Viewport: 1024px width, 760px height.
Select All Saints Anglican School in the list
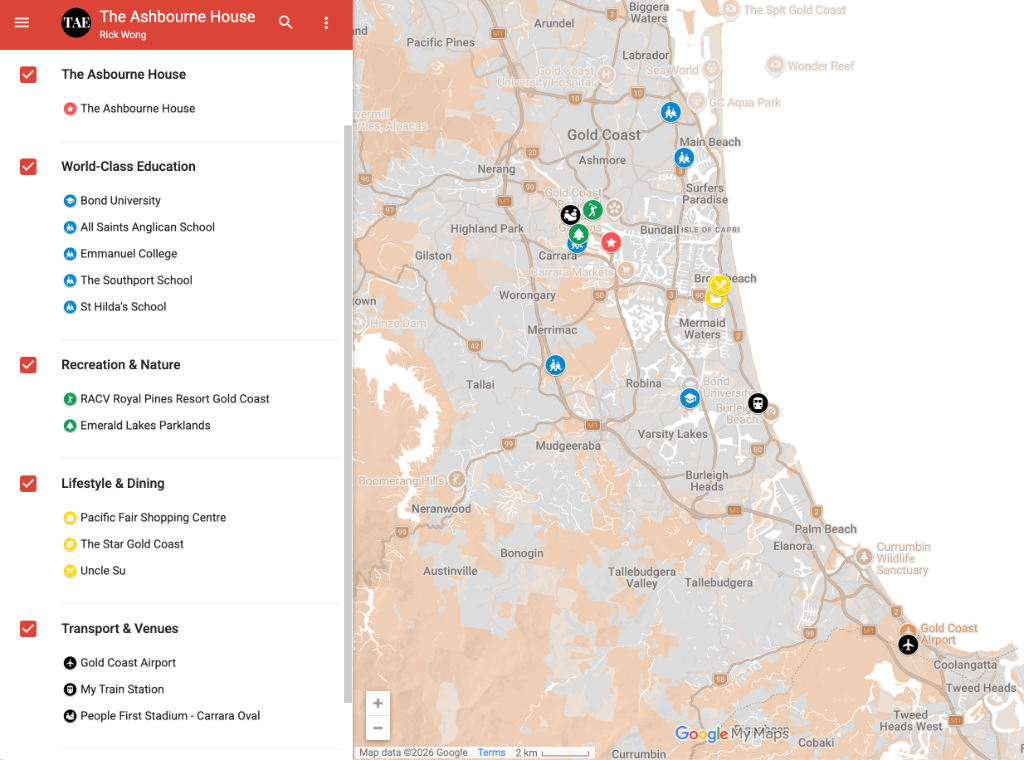point(148,227)
